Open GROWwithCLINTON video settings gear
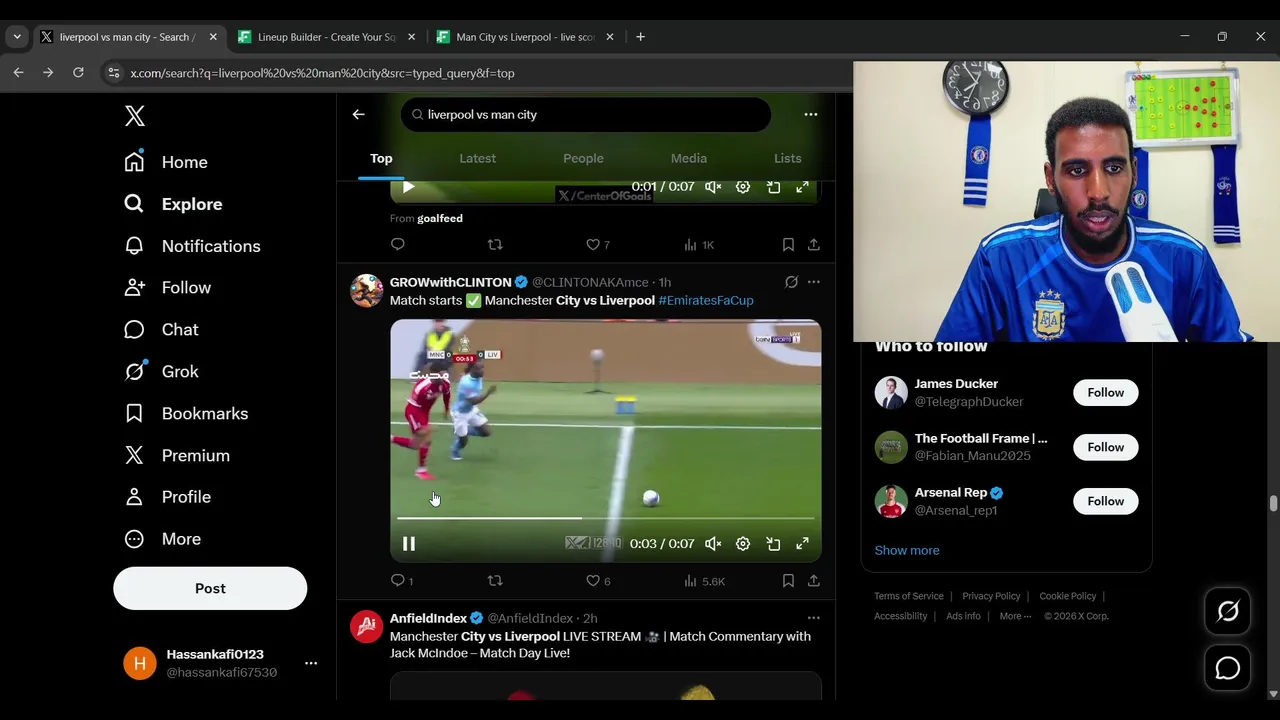 pyautogui.click(x=743, y=544)
